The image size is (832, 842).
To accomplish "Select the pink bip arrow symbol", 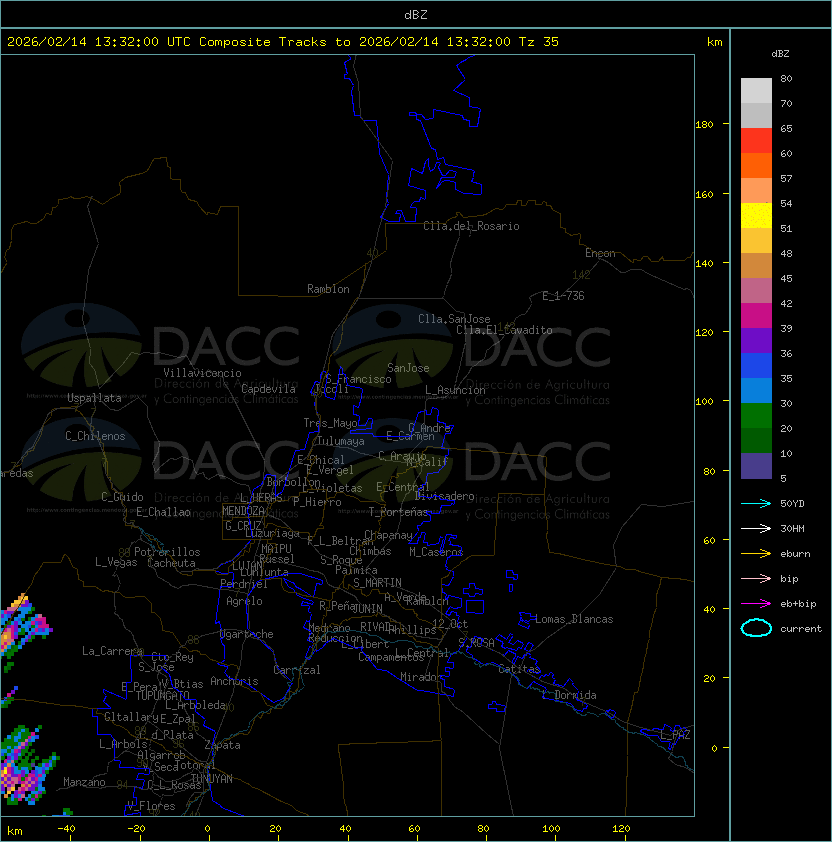I will click(756, 578).
